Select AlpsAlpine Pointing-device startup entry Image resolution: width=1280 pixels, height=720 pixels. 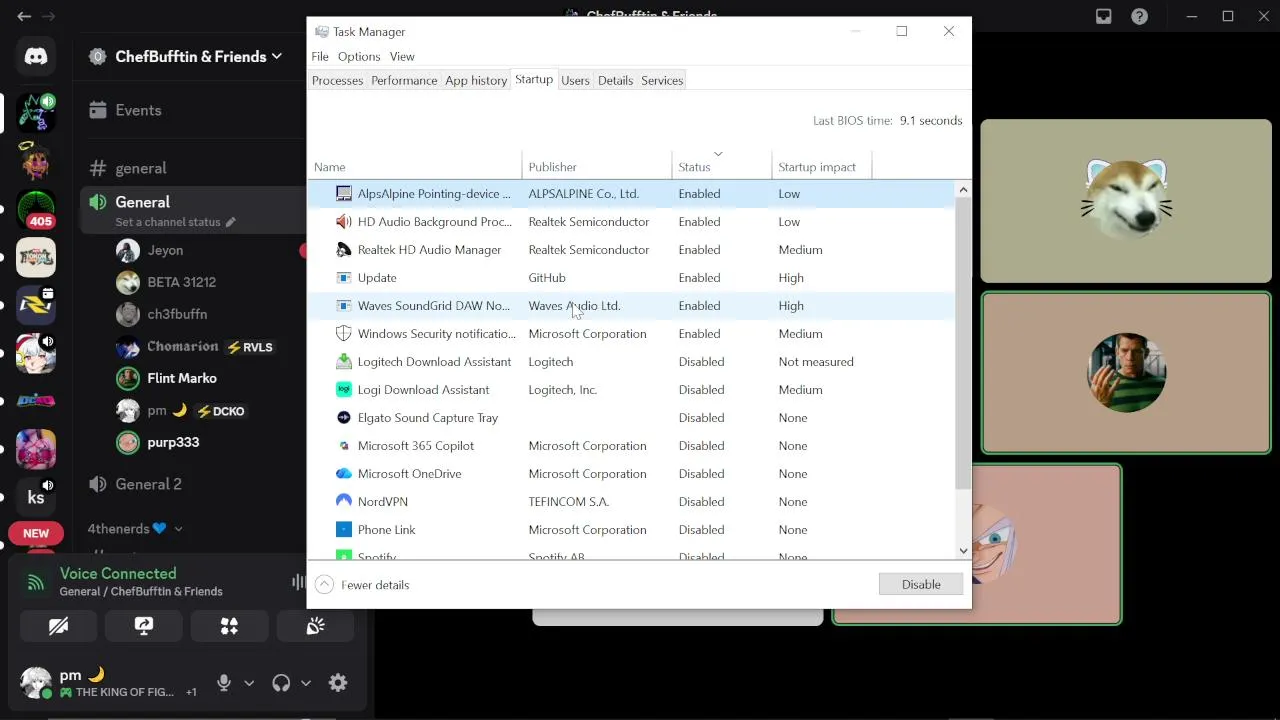point(631,194)
